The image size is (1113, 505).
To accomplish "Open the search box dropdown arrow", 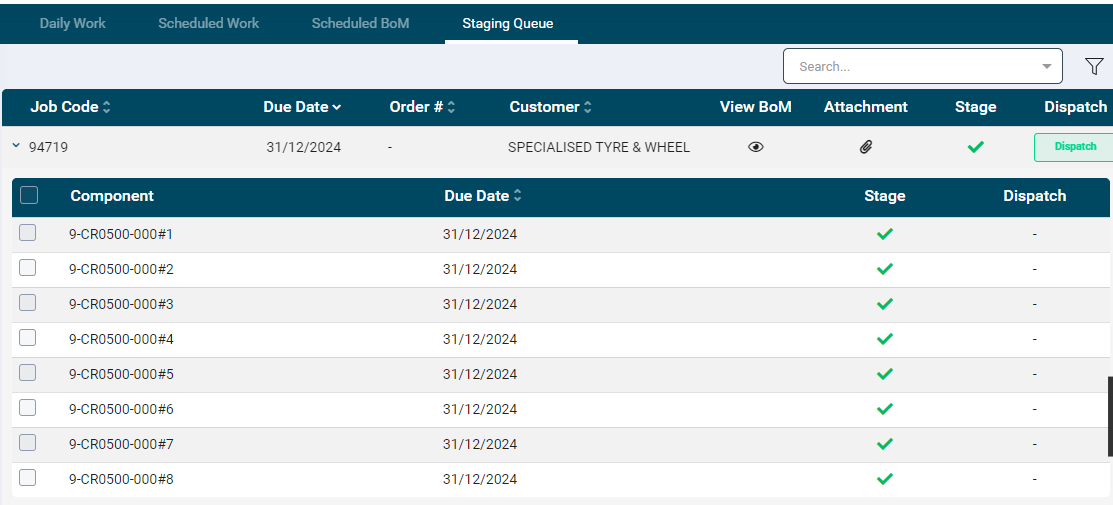I will click(1046, 66).
